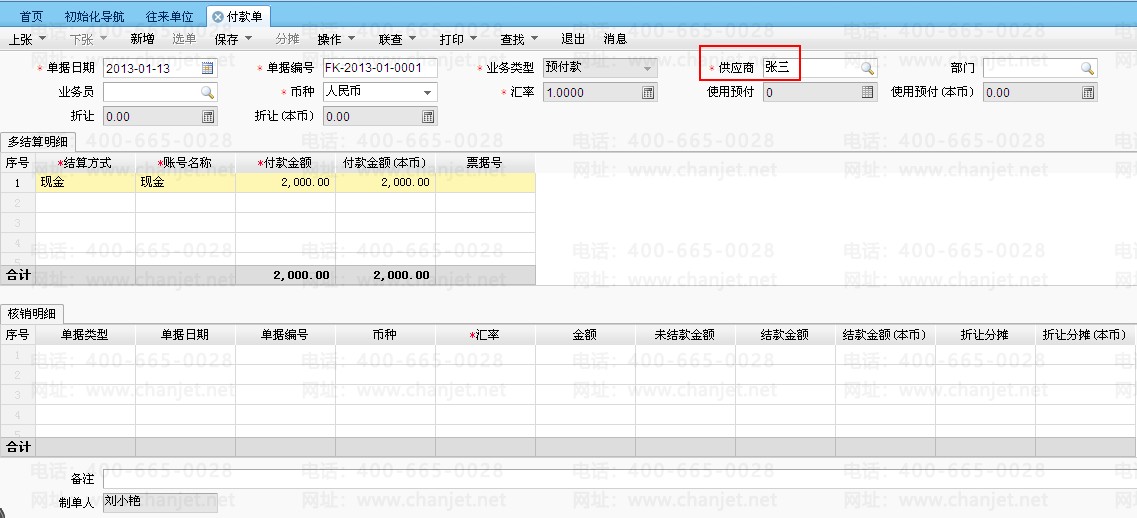Switch to 往来单位 tab
This screenshot has width=1137, height=518.
[170, 17]
